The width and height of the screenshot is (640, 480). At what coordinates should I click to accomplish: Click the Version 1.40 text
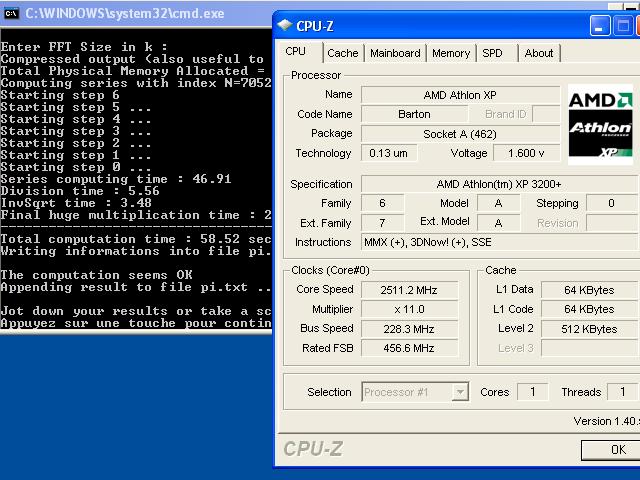click(x=607, y=421)
